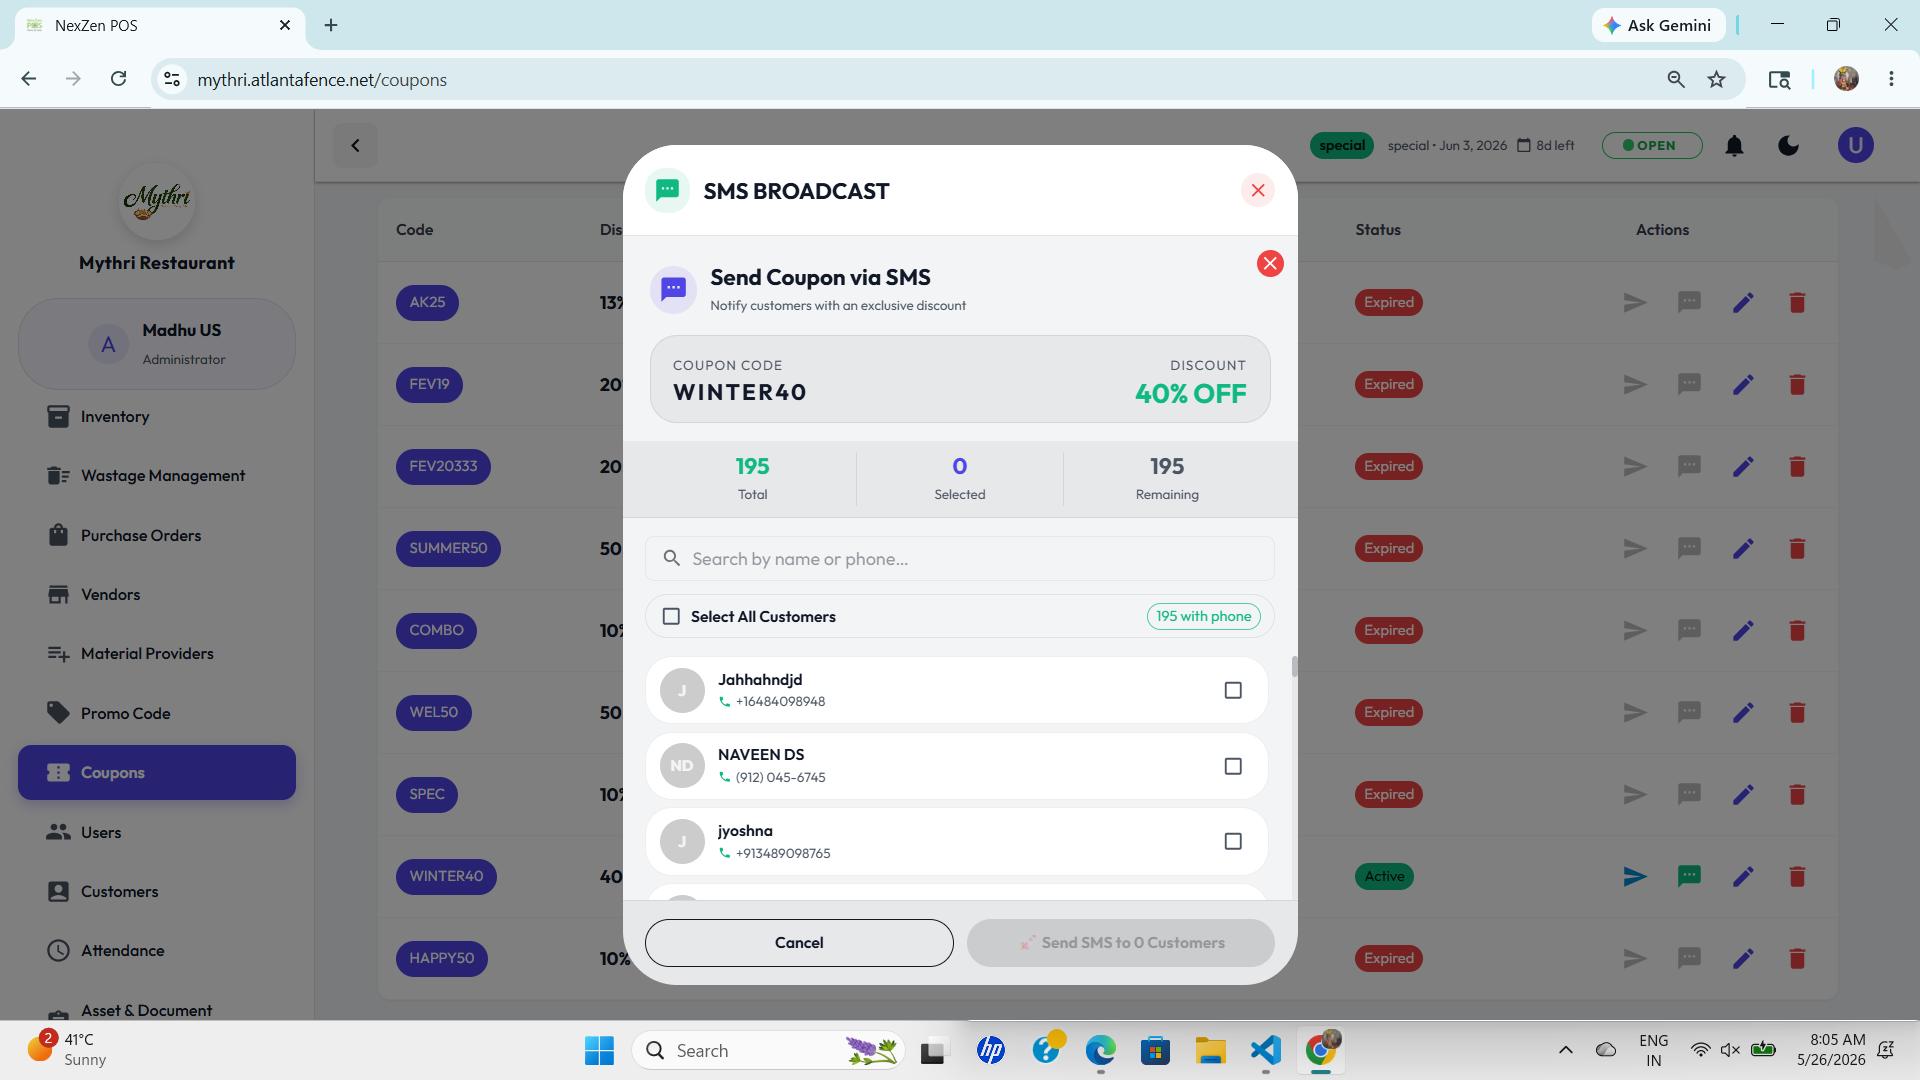
Task: Click the Cancel button
Action: 799,943
